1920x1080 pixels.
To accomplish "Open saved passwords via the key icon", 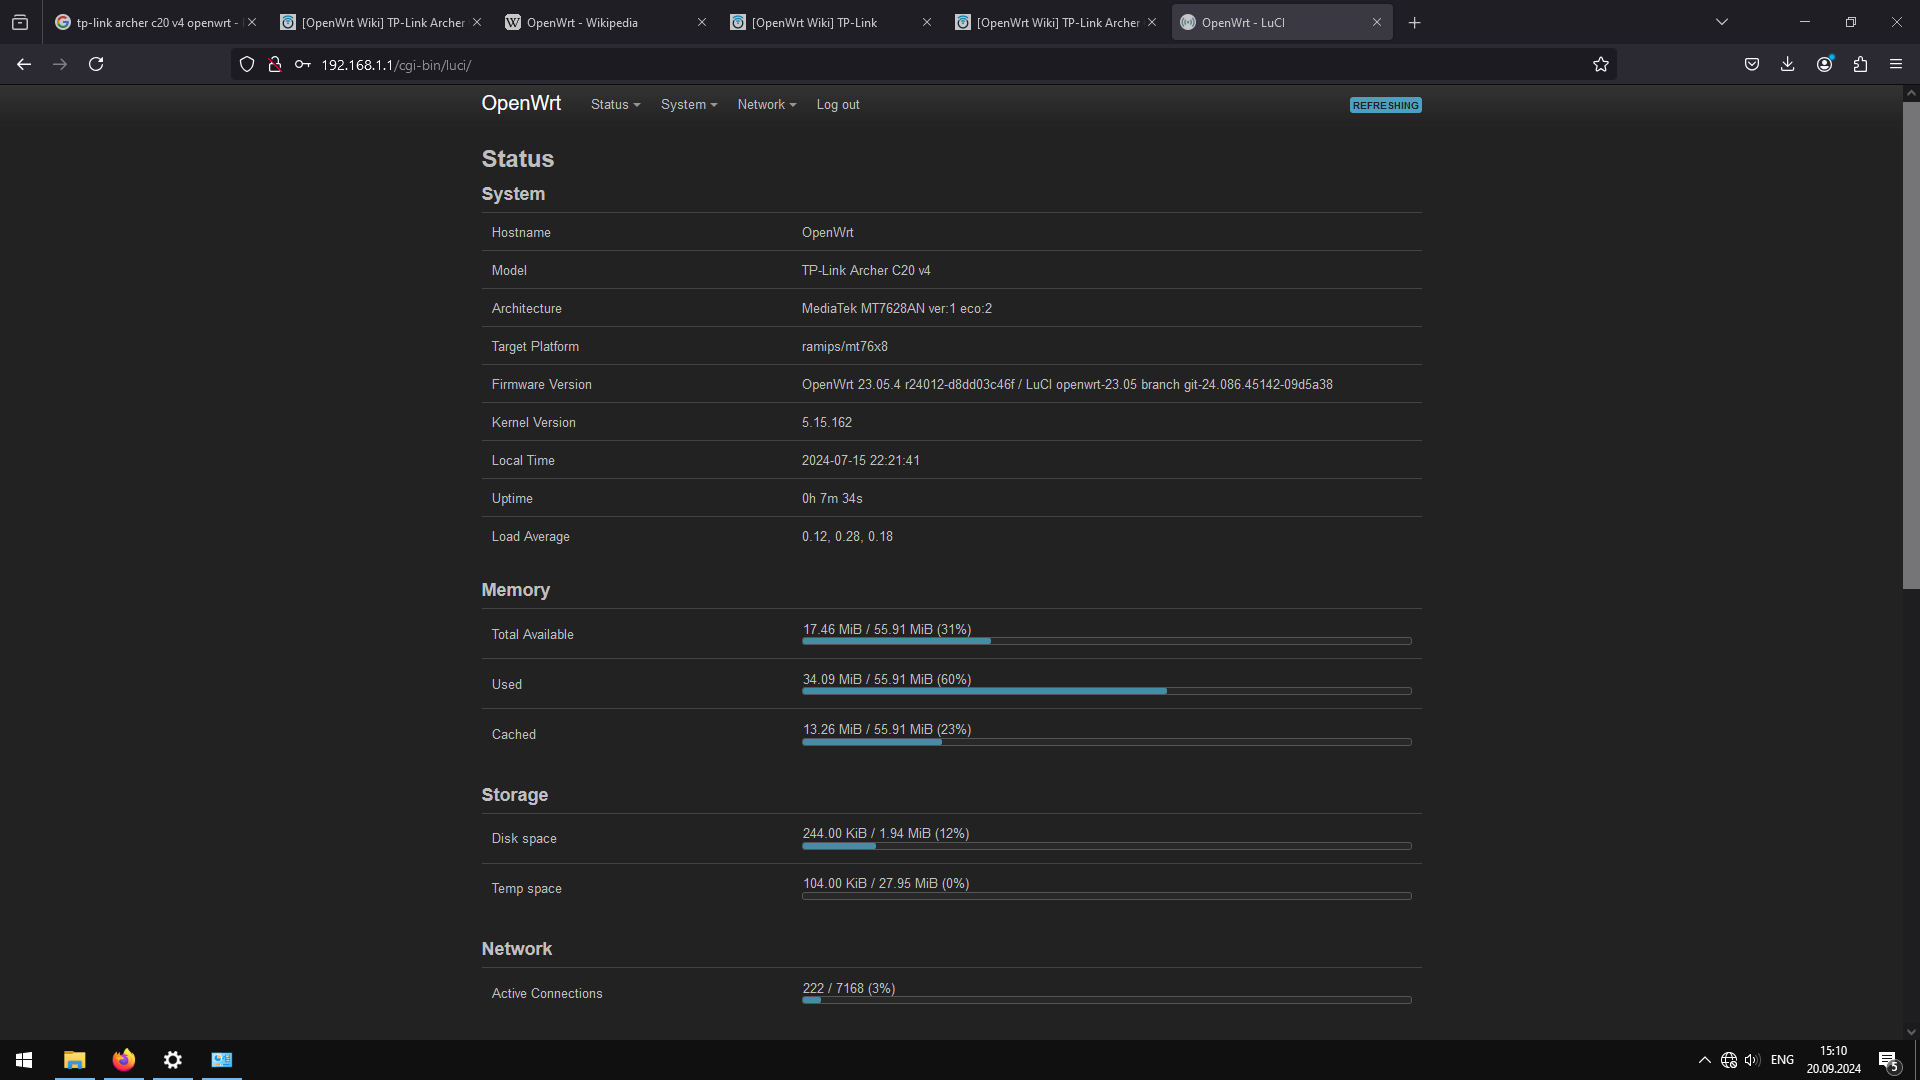I will point(302,64).
